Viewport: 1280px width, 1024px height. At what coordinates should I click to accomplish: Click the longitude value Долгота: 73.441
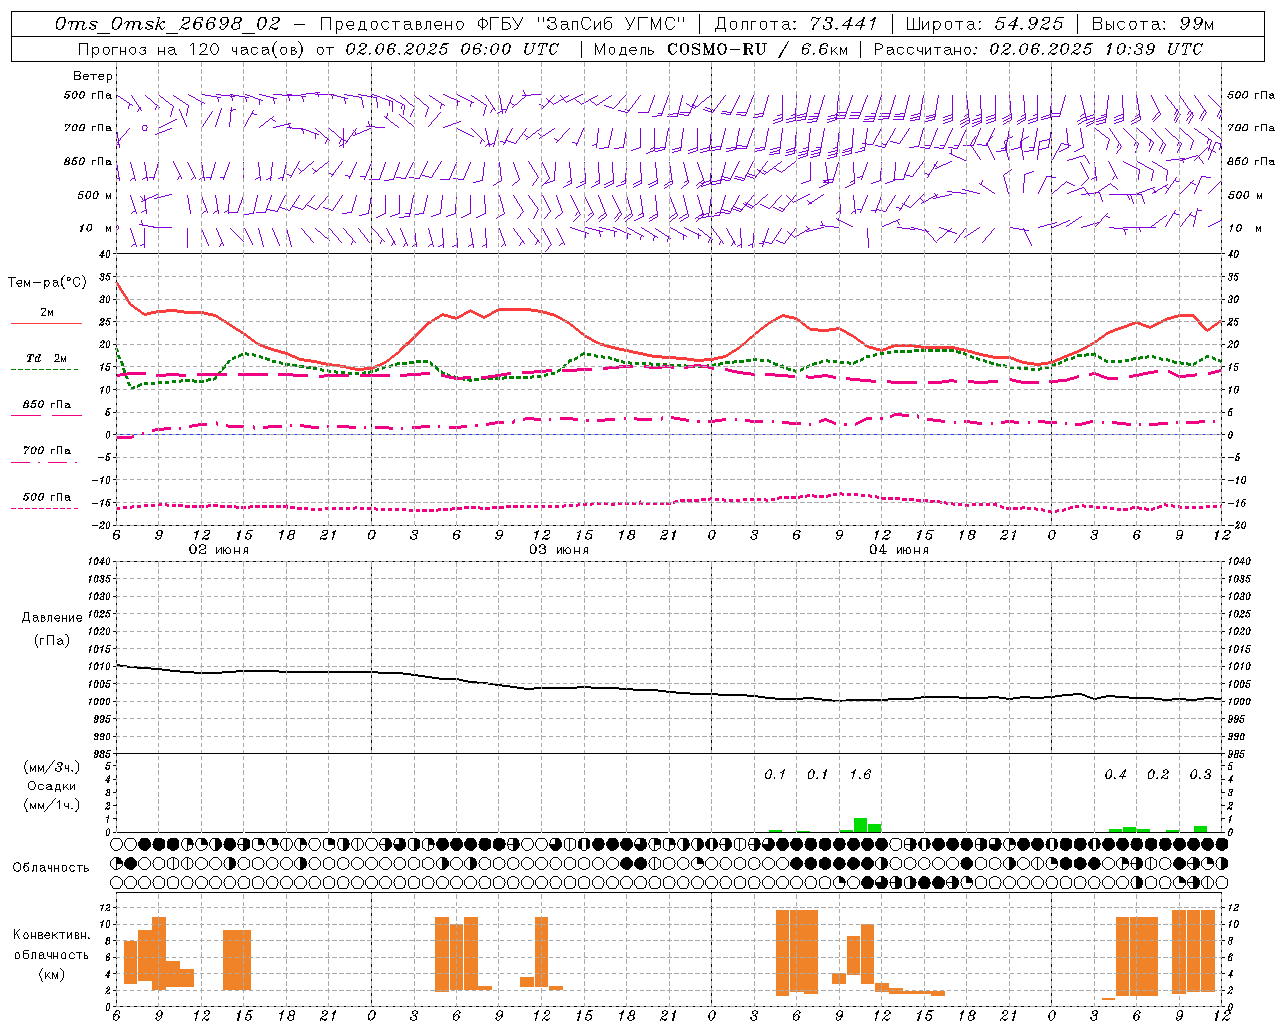[796, 23]
